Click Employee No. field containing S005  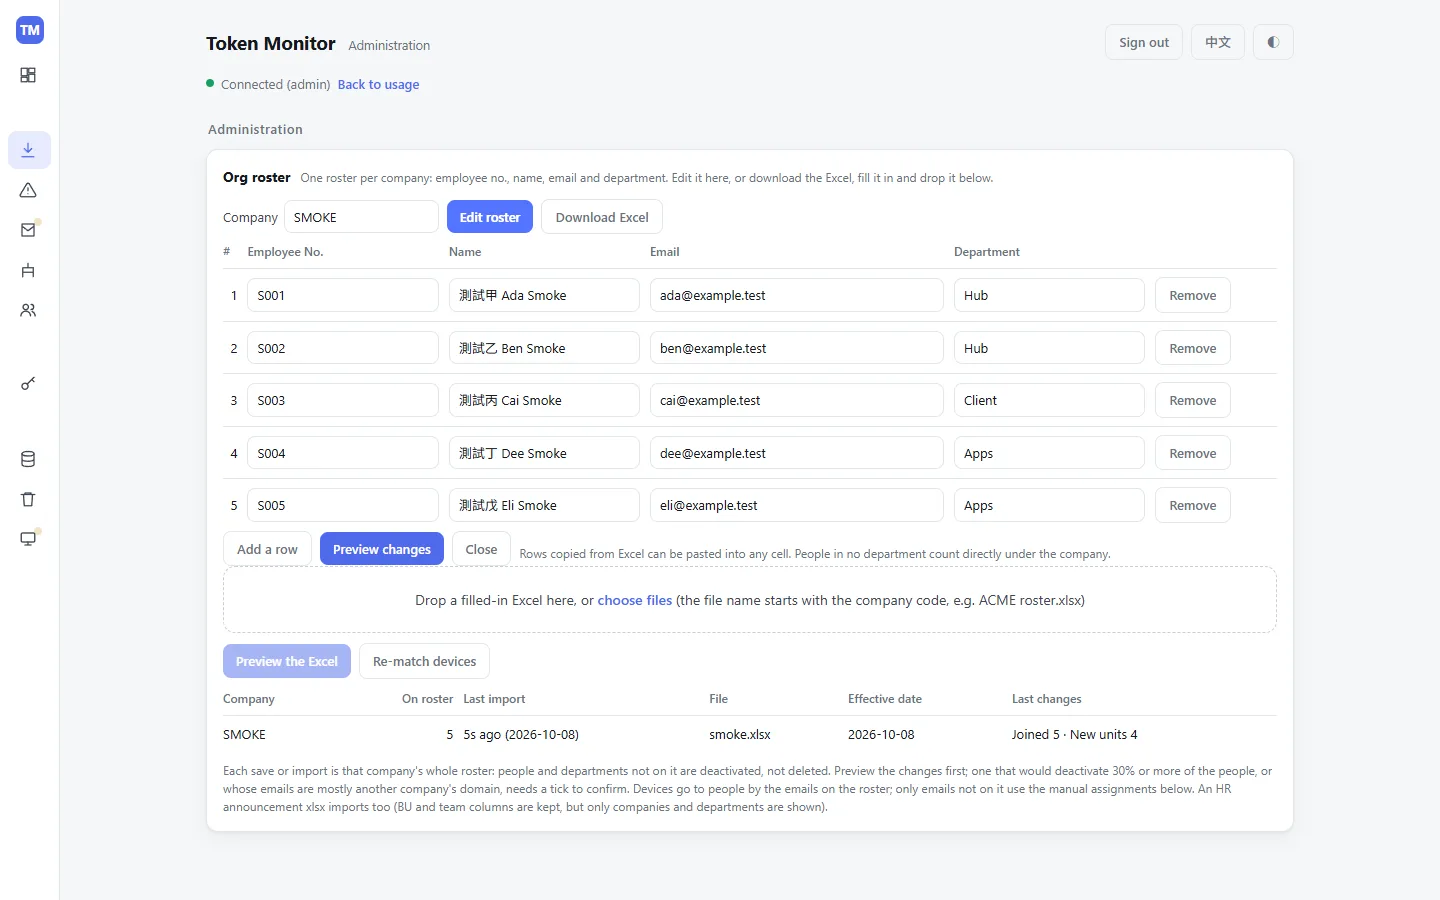coord(343,505)
